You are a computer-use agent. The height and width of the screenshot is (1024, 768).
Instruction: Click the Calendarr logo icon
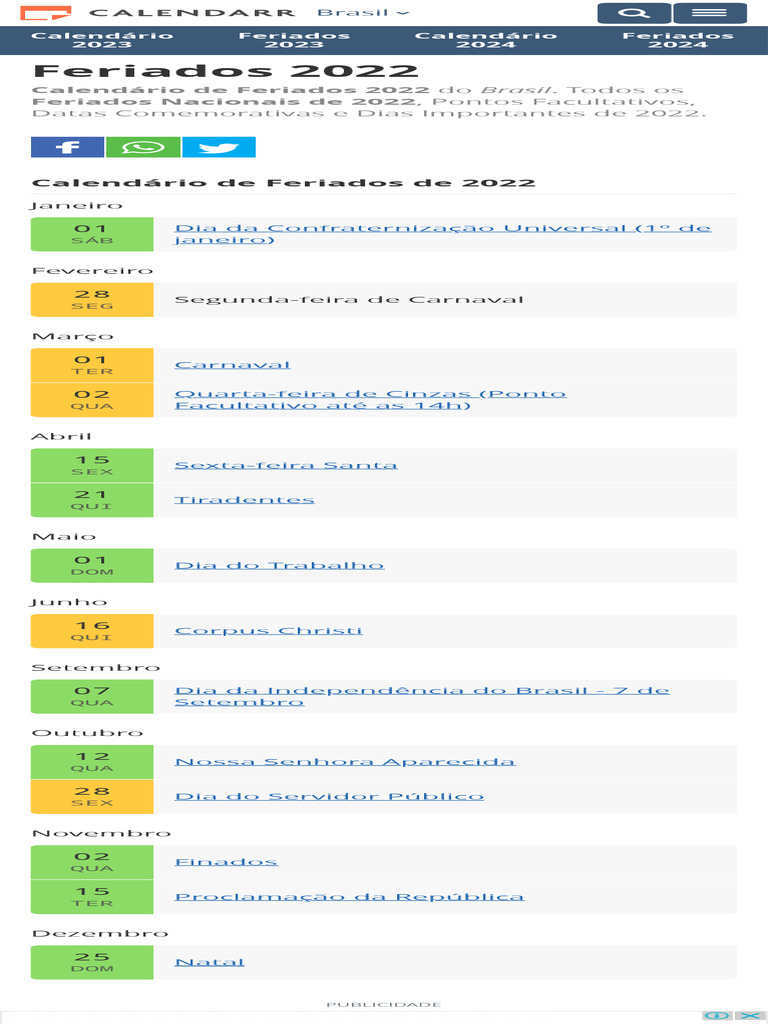pos(45,13)
